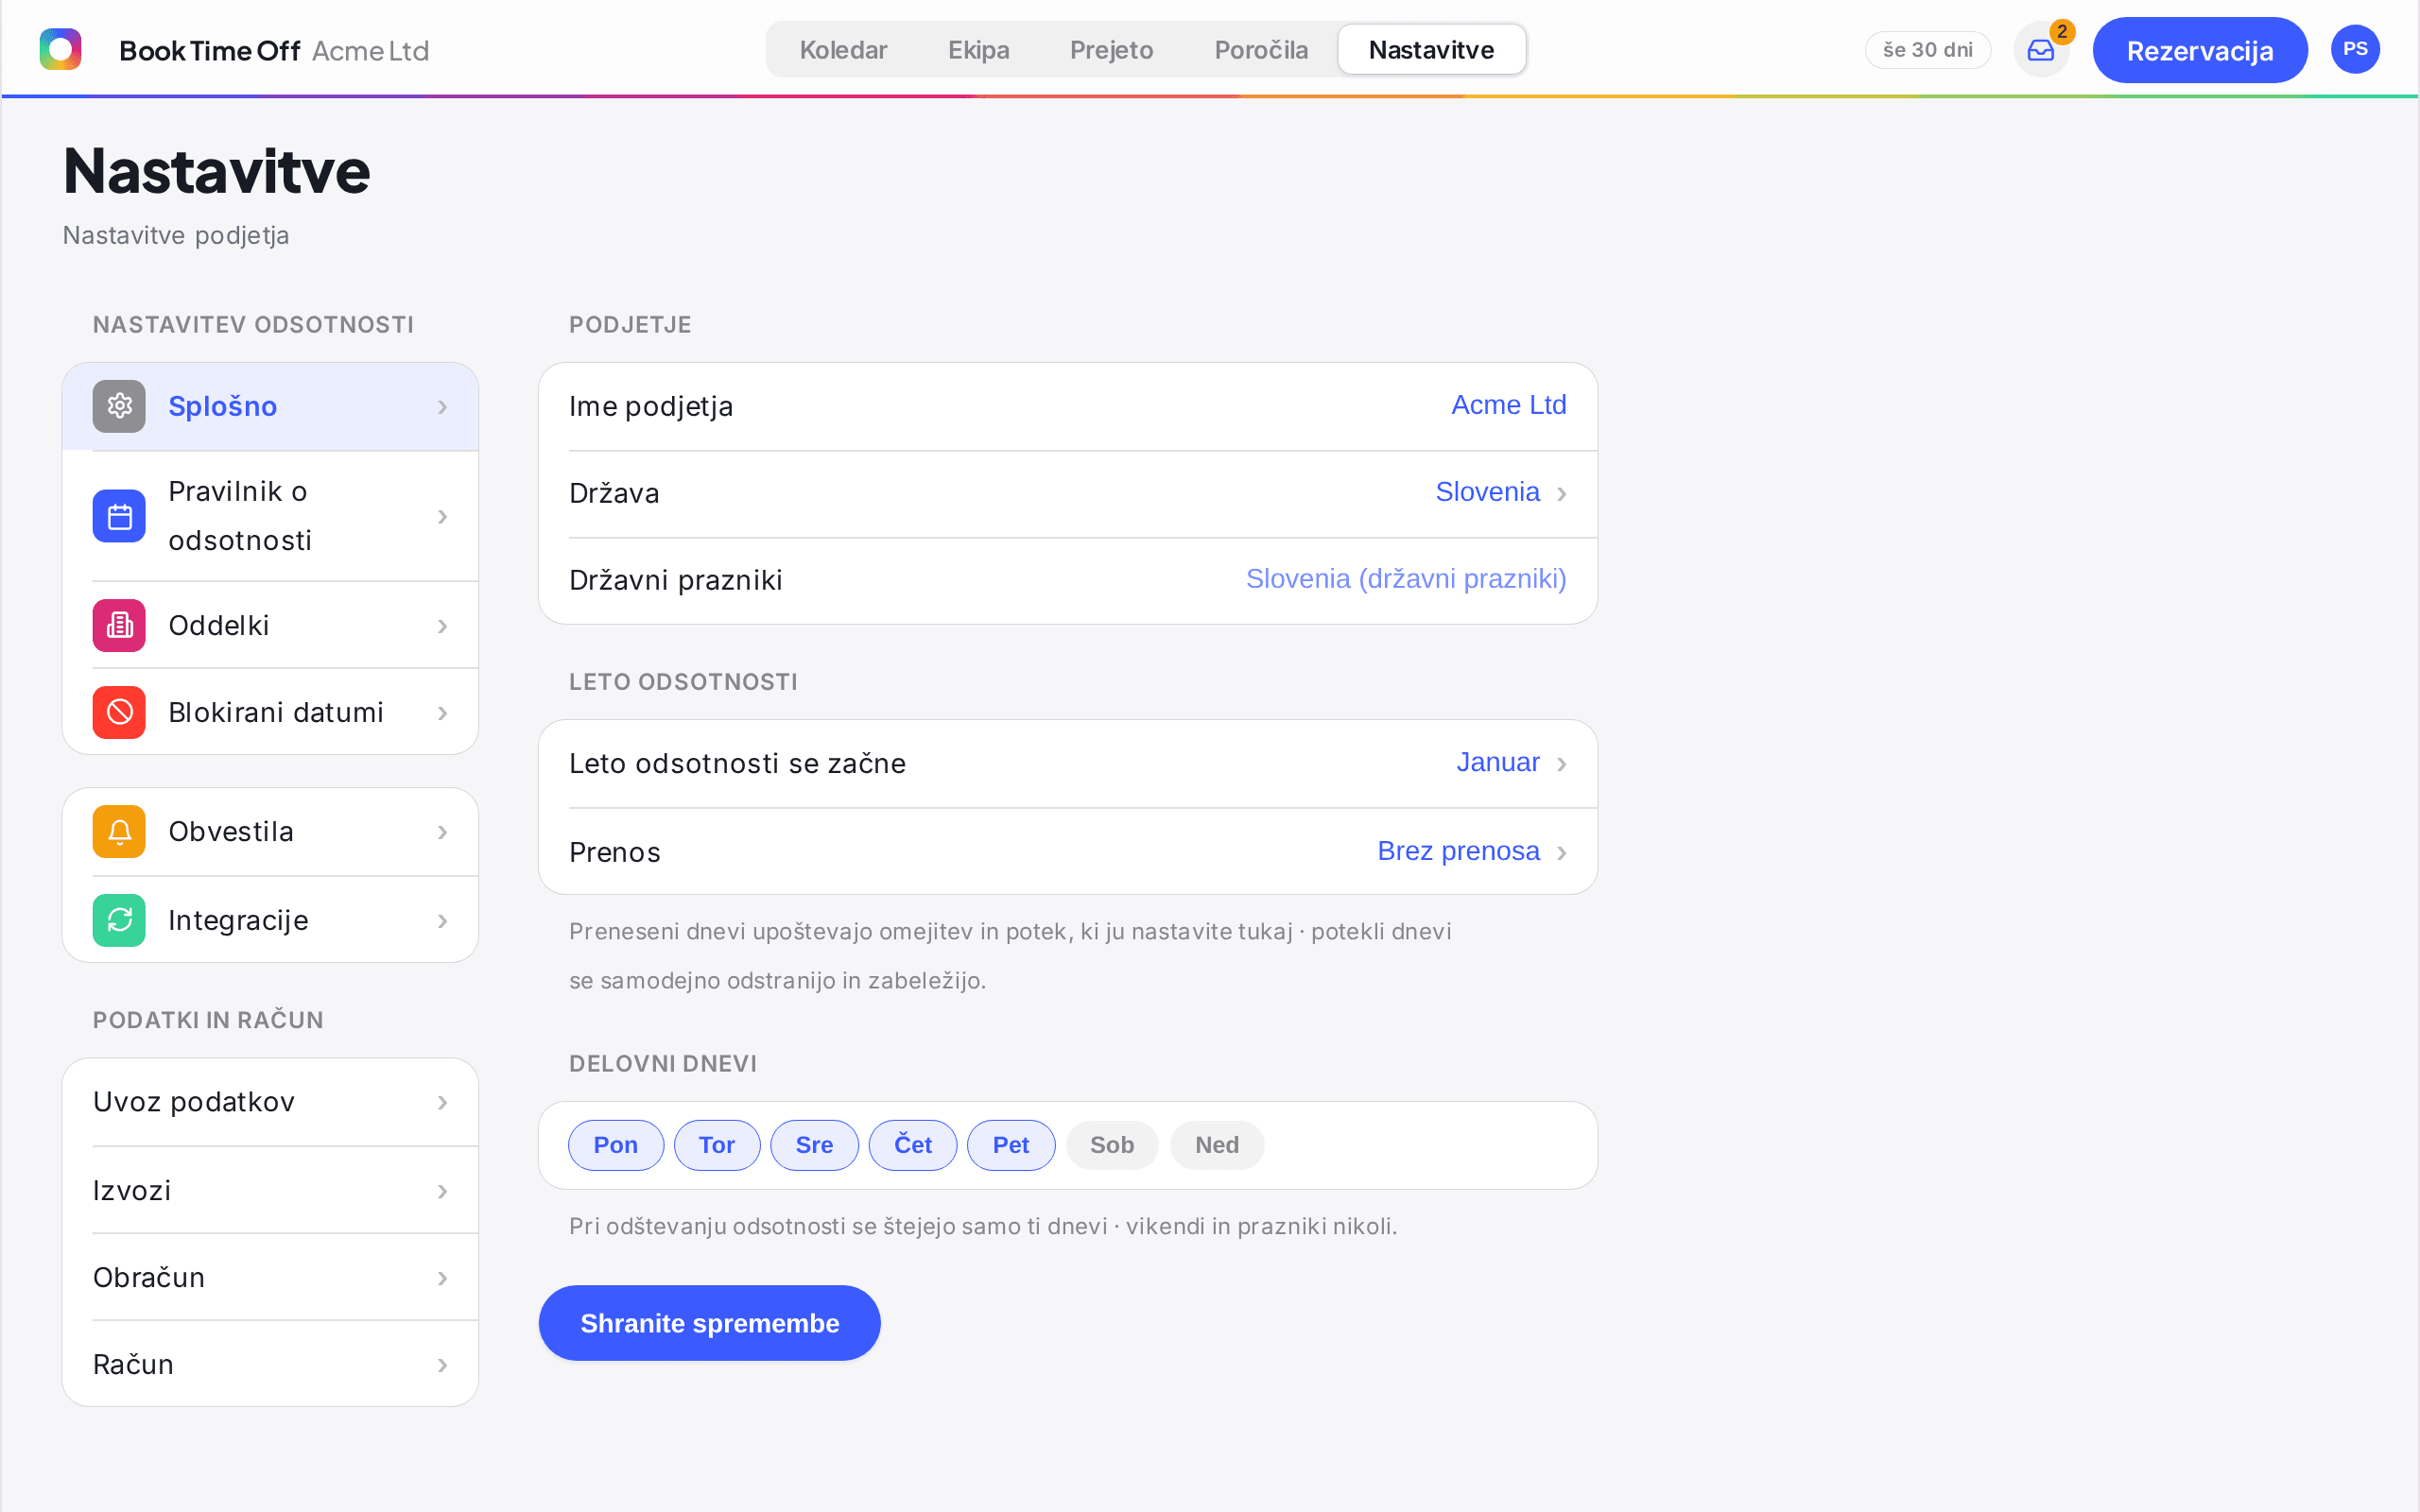Open the Država country selector
This screenshot has height=1512, width=2420.
pos(1068,493)
